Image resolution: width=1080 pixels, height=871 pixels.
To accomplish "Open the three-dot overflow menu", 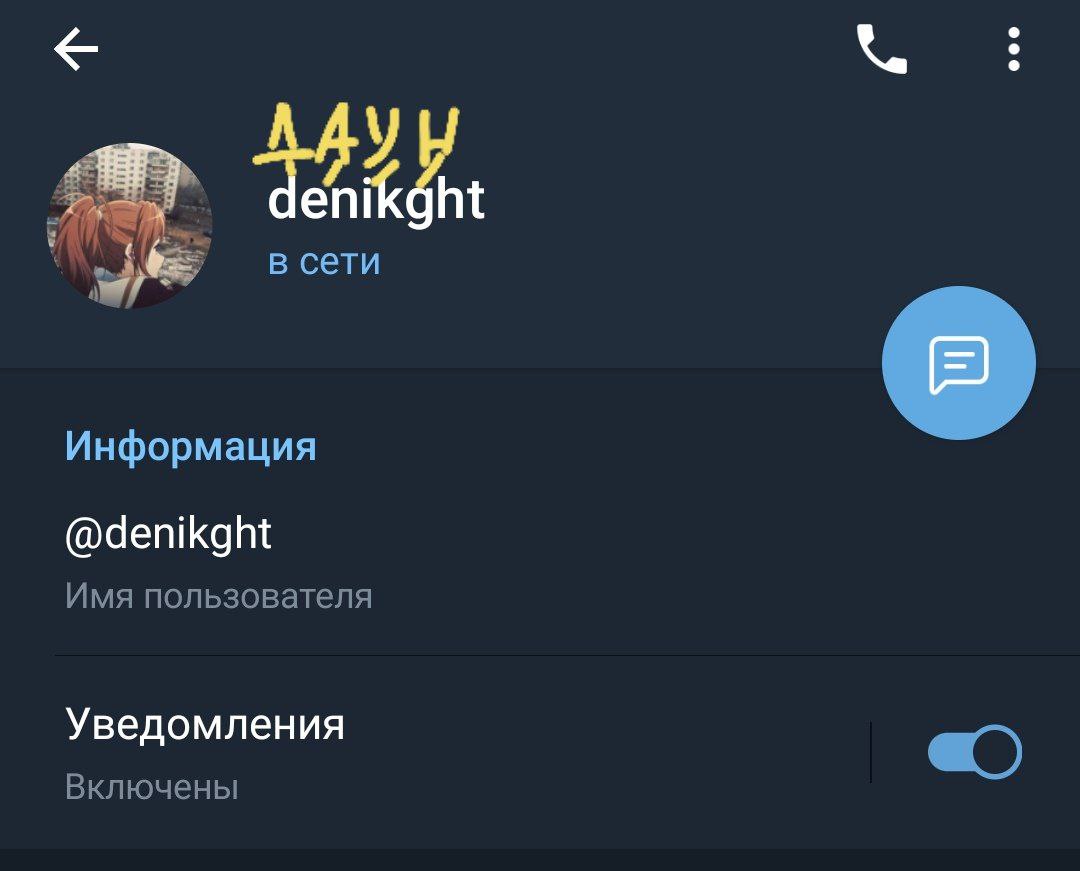I will [x=1013, y=49].
